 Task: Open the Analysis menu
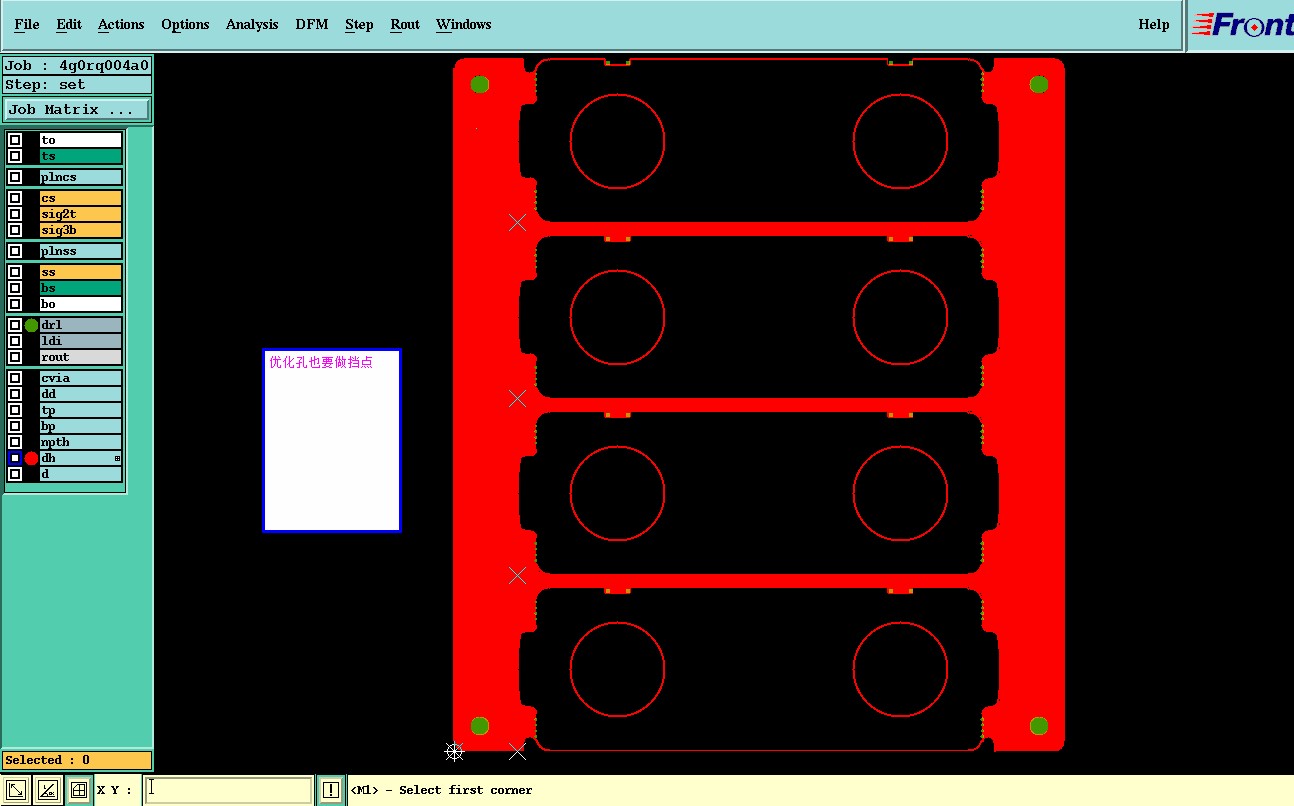(252, 24)
